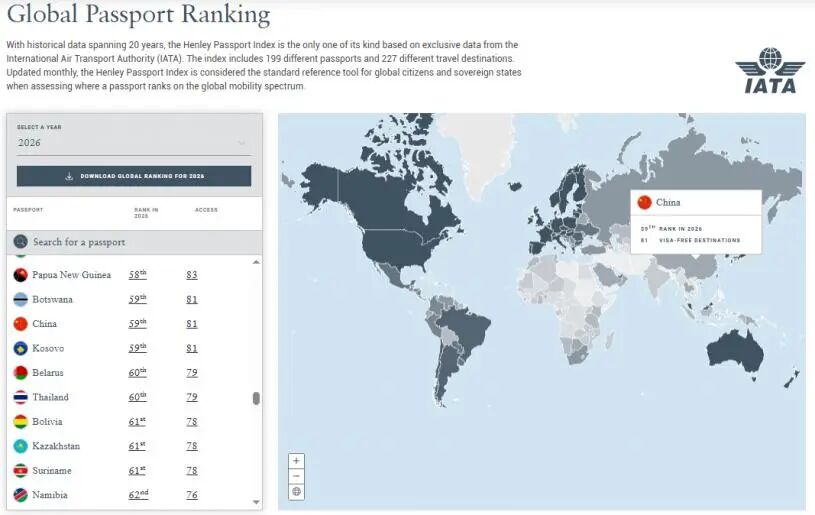The height and width of the screenshot is (515, 815).
Task: Click the China flag in the map tooltip
Action: click(x=645, y=202)
